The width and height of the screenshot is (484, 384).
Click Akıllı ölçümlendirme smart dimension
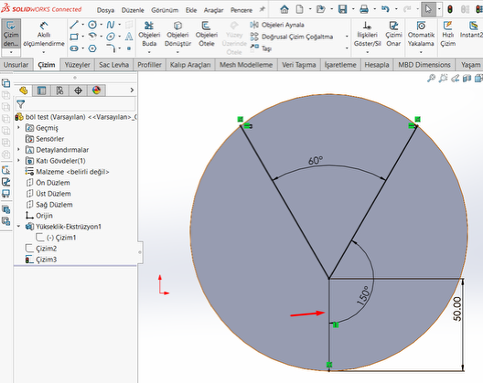(44, 34)
